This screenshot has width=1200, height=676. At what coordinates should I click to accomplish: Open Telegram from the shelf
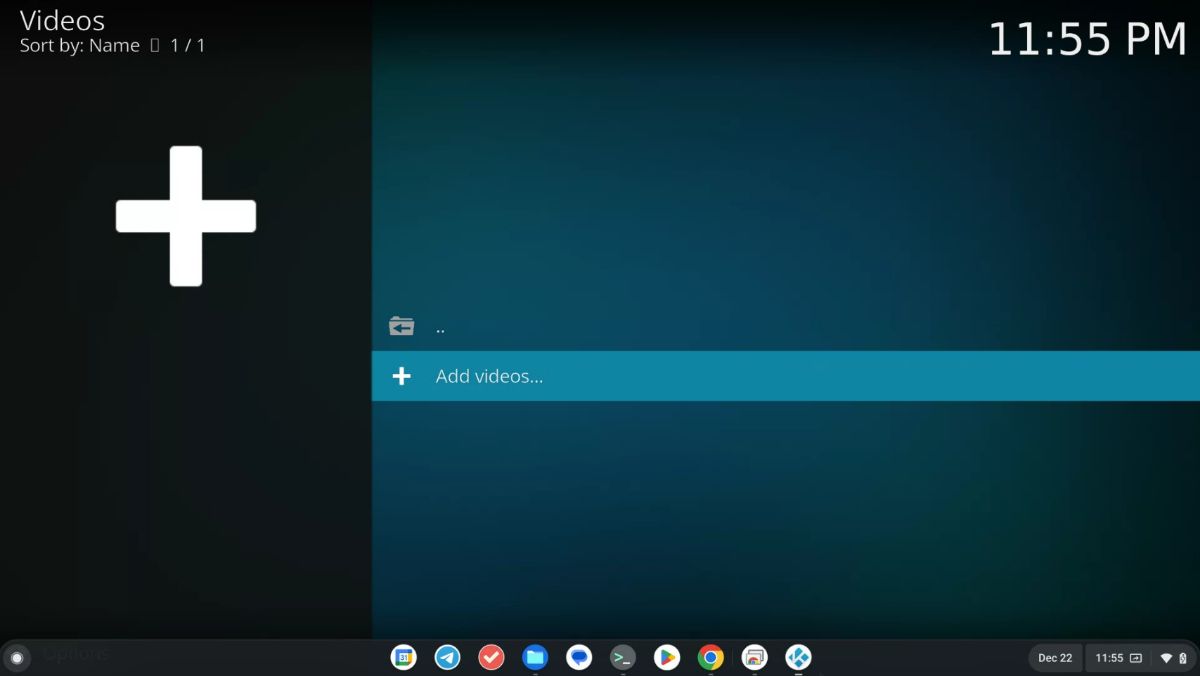pos(447,658)
